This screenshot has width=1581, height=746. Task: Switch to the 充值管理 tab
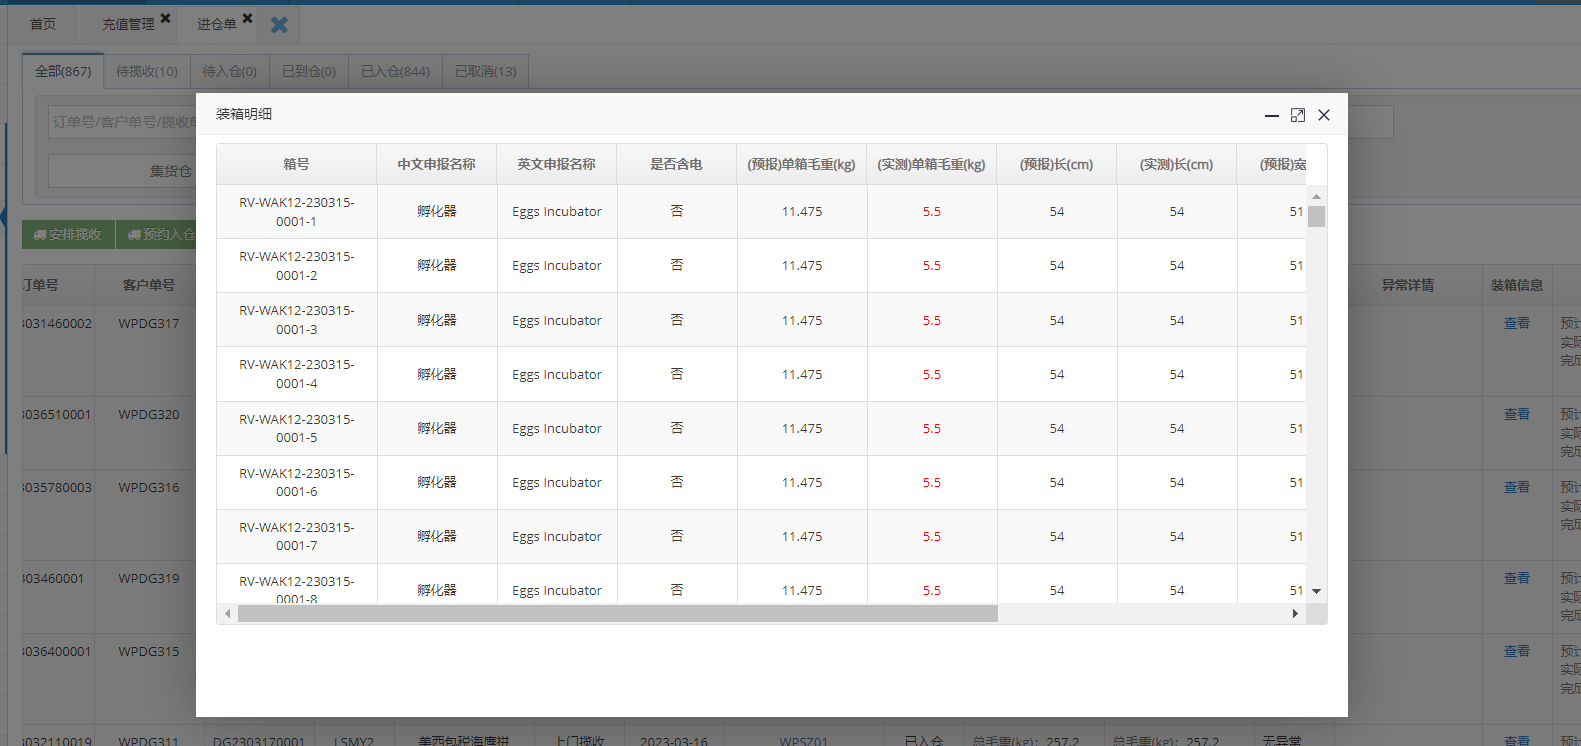point(128,24)
